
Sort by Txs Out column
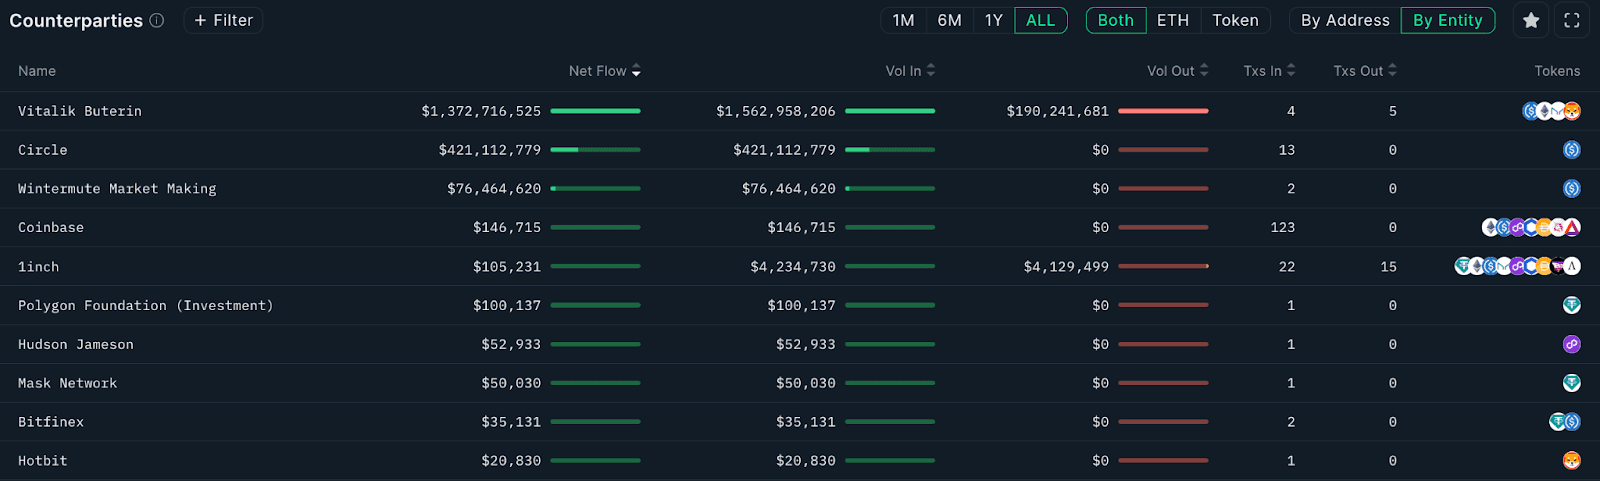(1365, 71)
